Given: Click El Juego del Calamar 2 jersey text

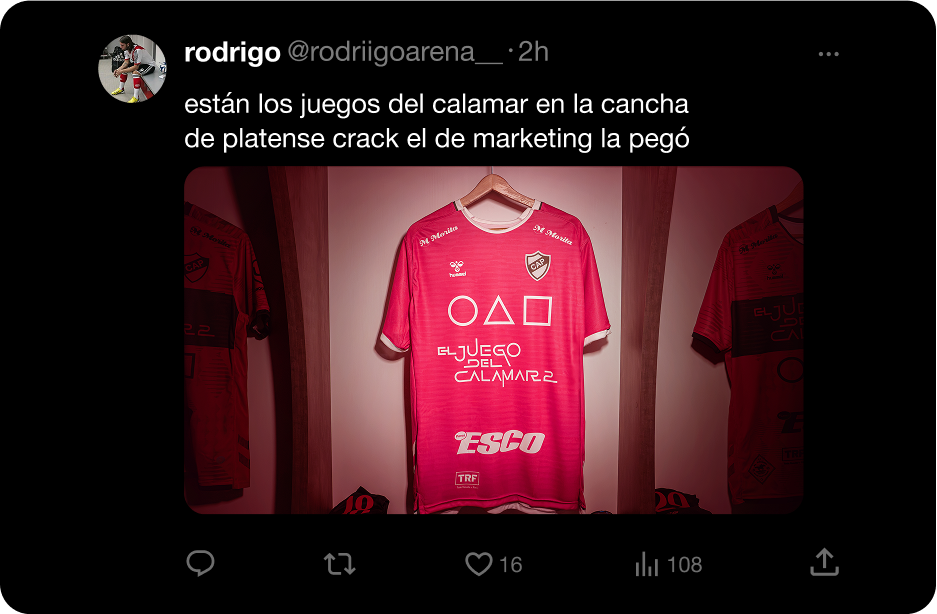Looking at the screenshot, I should pyautogui.click(x=497, y=363).
